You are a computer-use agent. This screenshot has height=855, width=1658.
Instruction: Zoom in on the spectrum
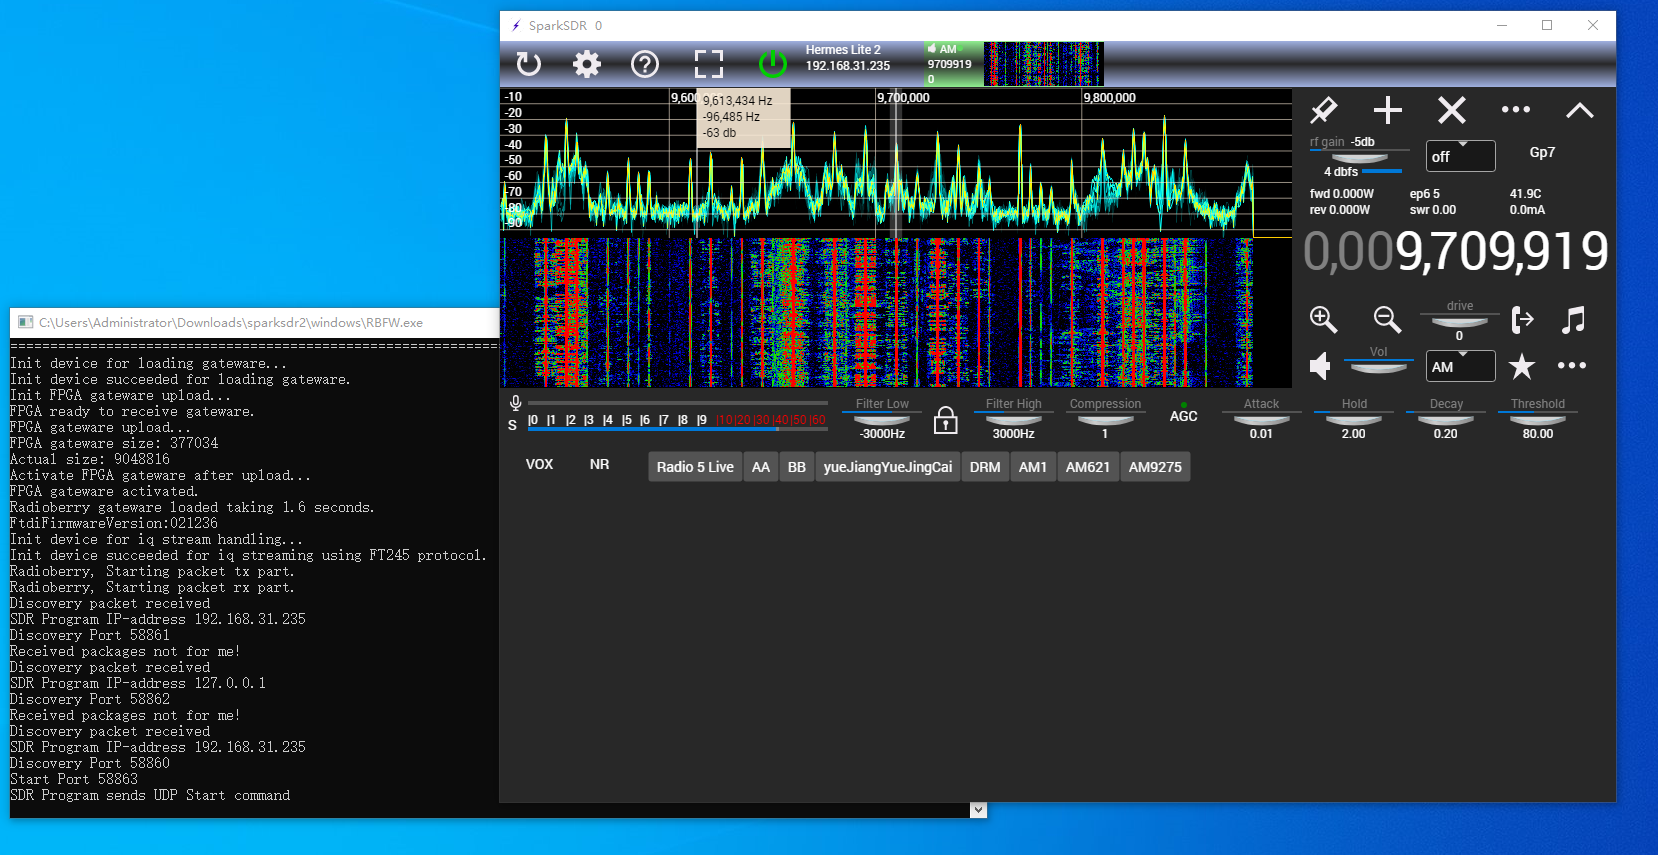point(1323,319)
